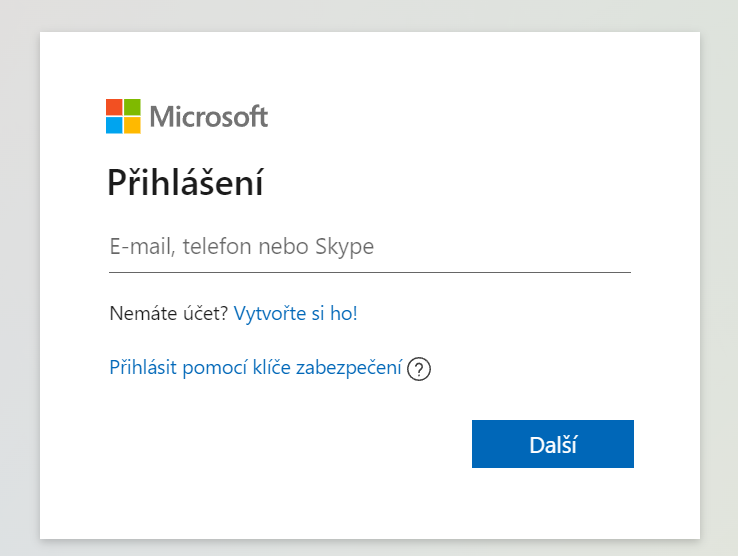Click the blue square of Microsoft logo

click(114, 125)
